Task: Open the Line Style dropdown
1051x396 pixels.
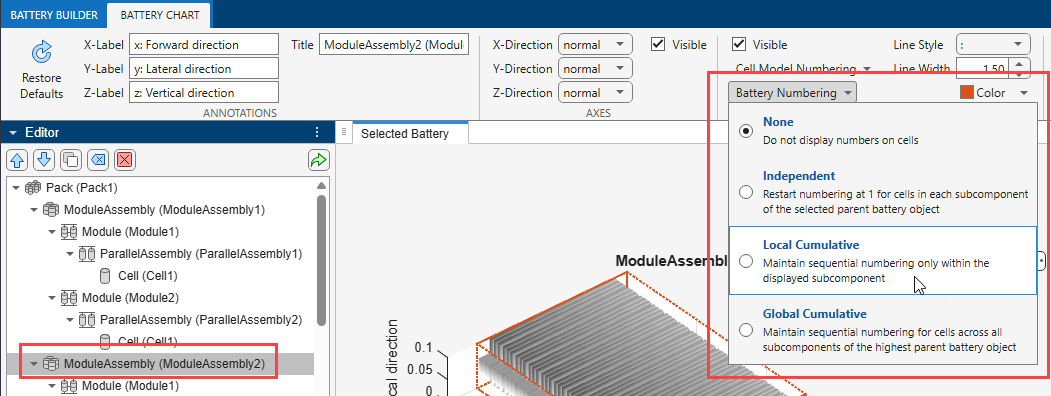Action: pyautogui.click(x=993, y=45)
